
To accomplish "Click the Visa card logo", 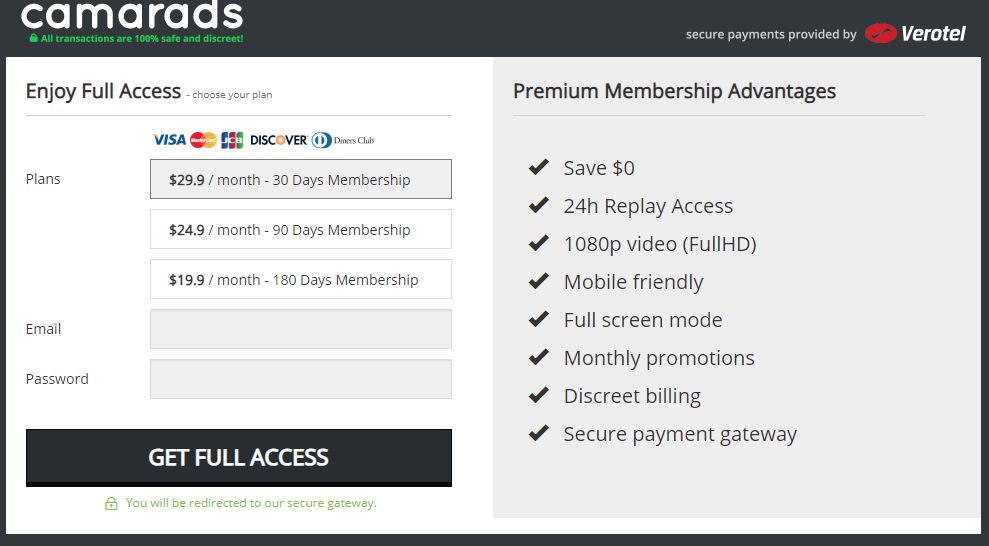I will tap(169, 140).
